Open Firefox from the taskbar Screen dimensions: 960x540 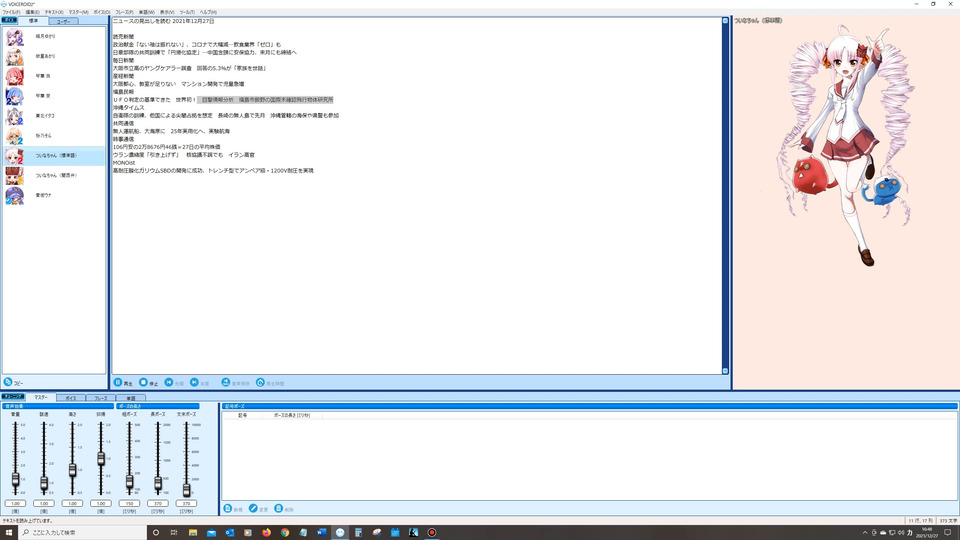click(266, 532)
